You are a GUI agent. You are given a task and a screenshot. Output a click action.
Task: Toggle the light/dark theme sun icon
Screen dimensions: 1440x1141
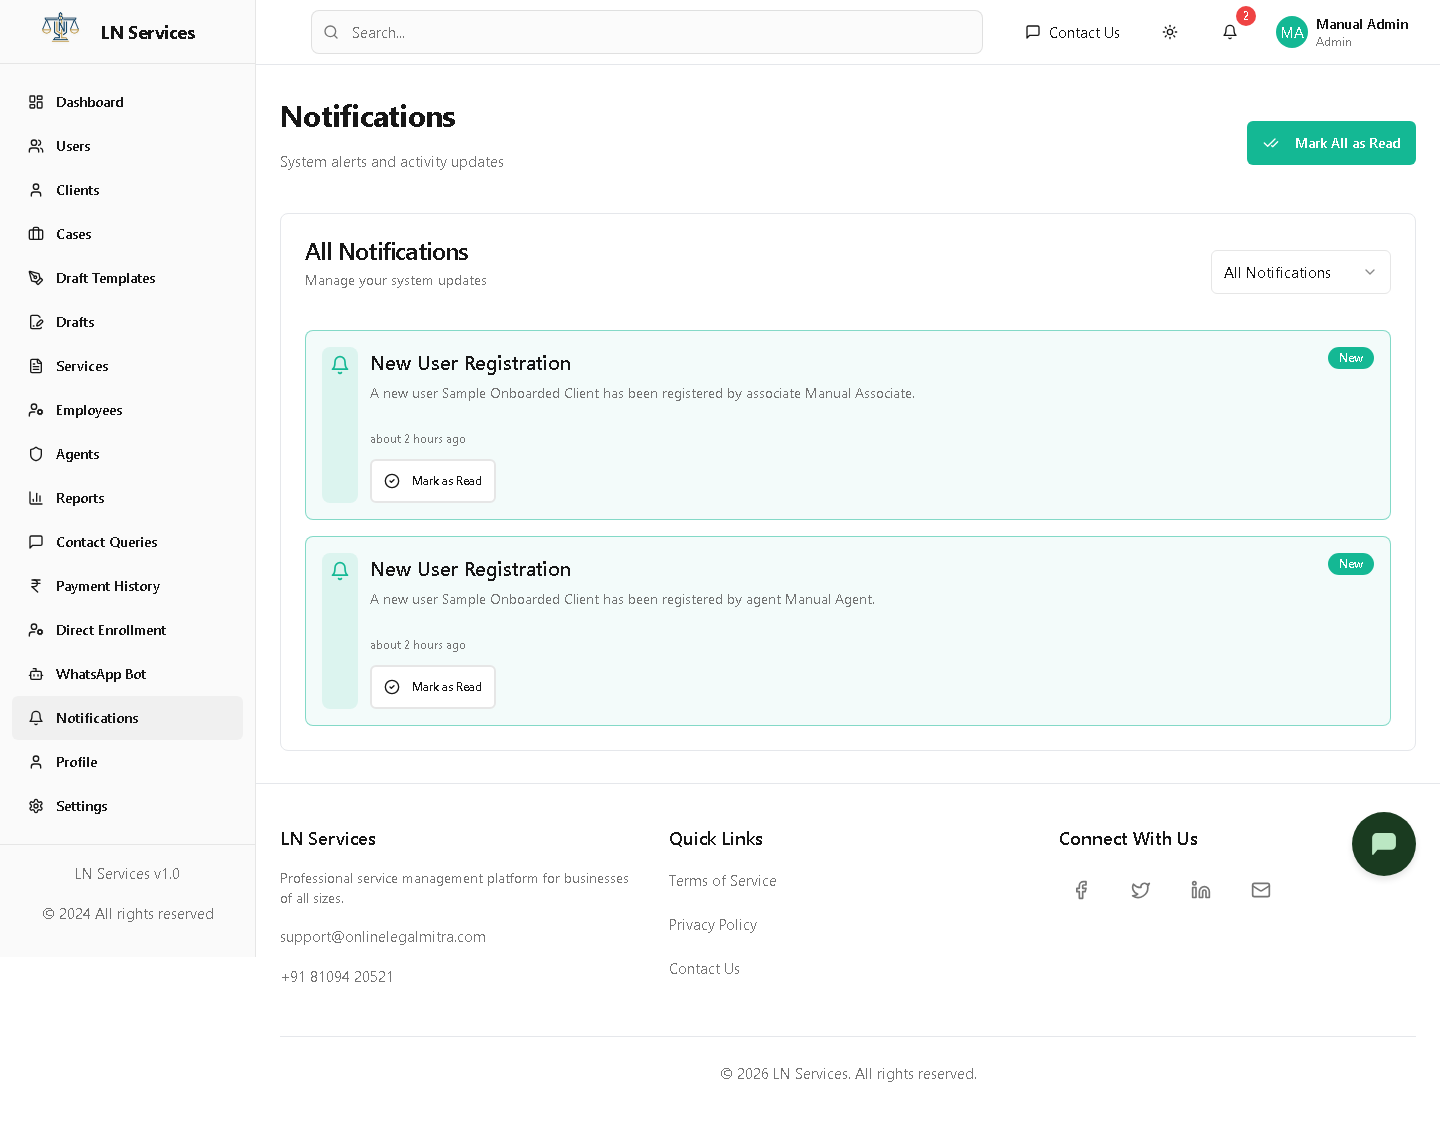[x=1170, y=32]
